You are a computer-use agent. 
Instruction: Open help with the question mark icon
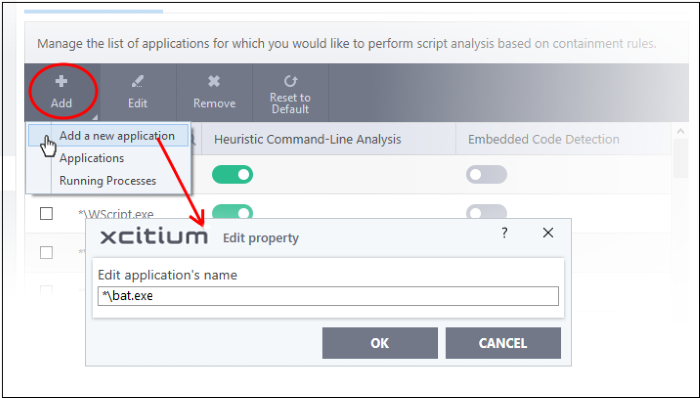click(504, 232)
